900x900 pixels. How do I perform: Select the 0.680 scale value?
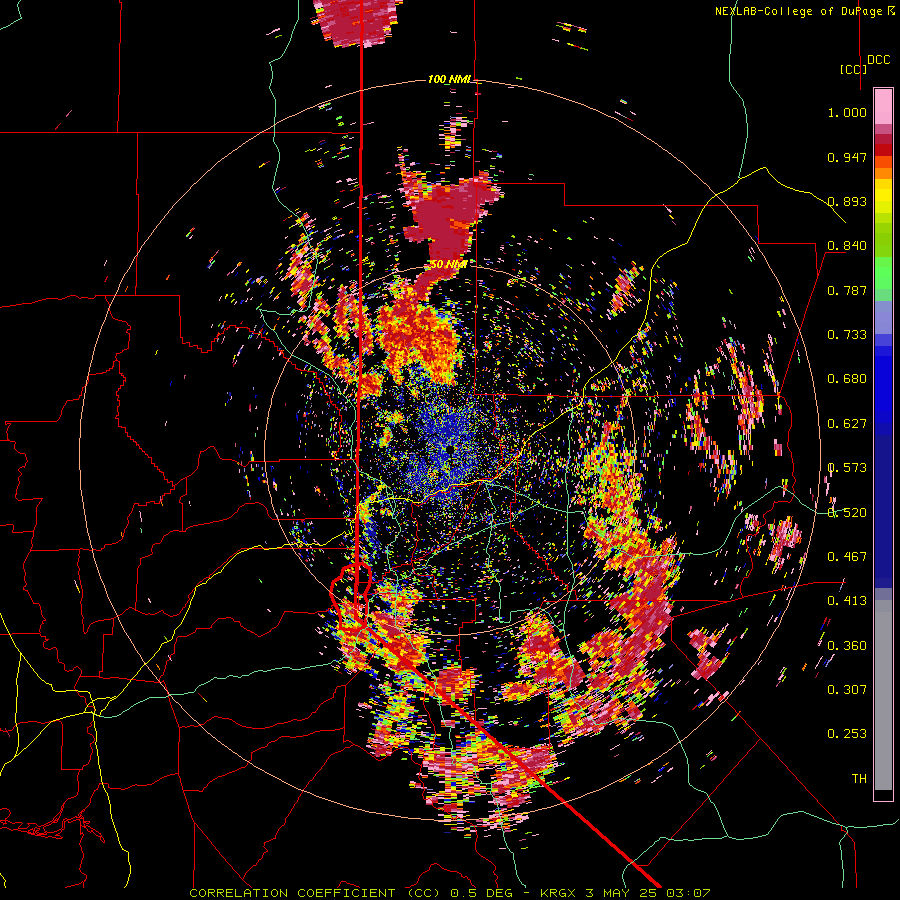click(x=847, y=379)
